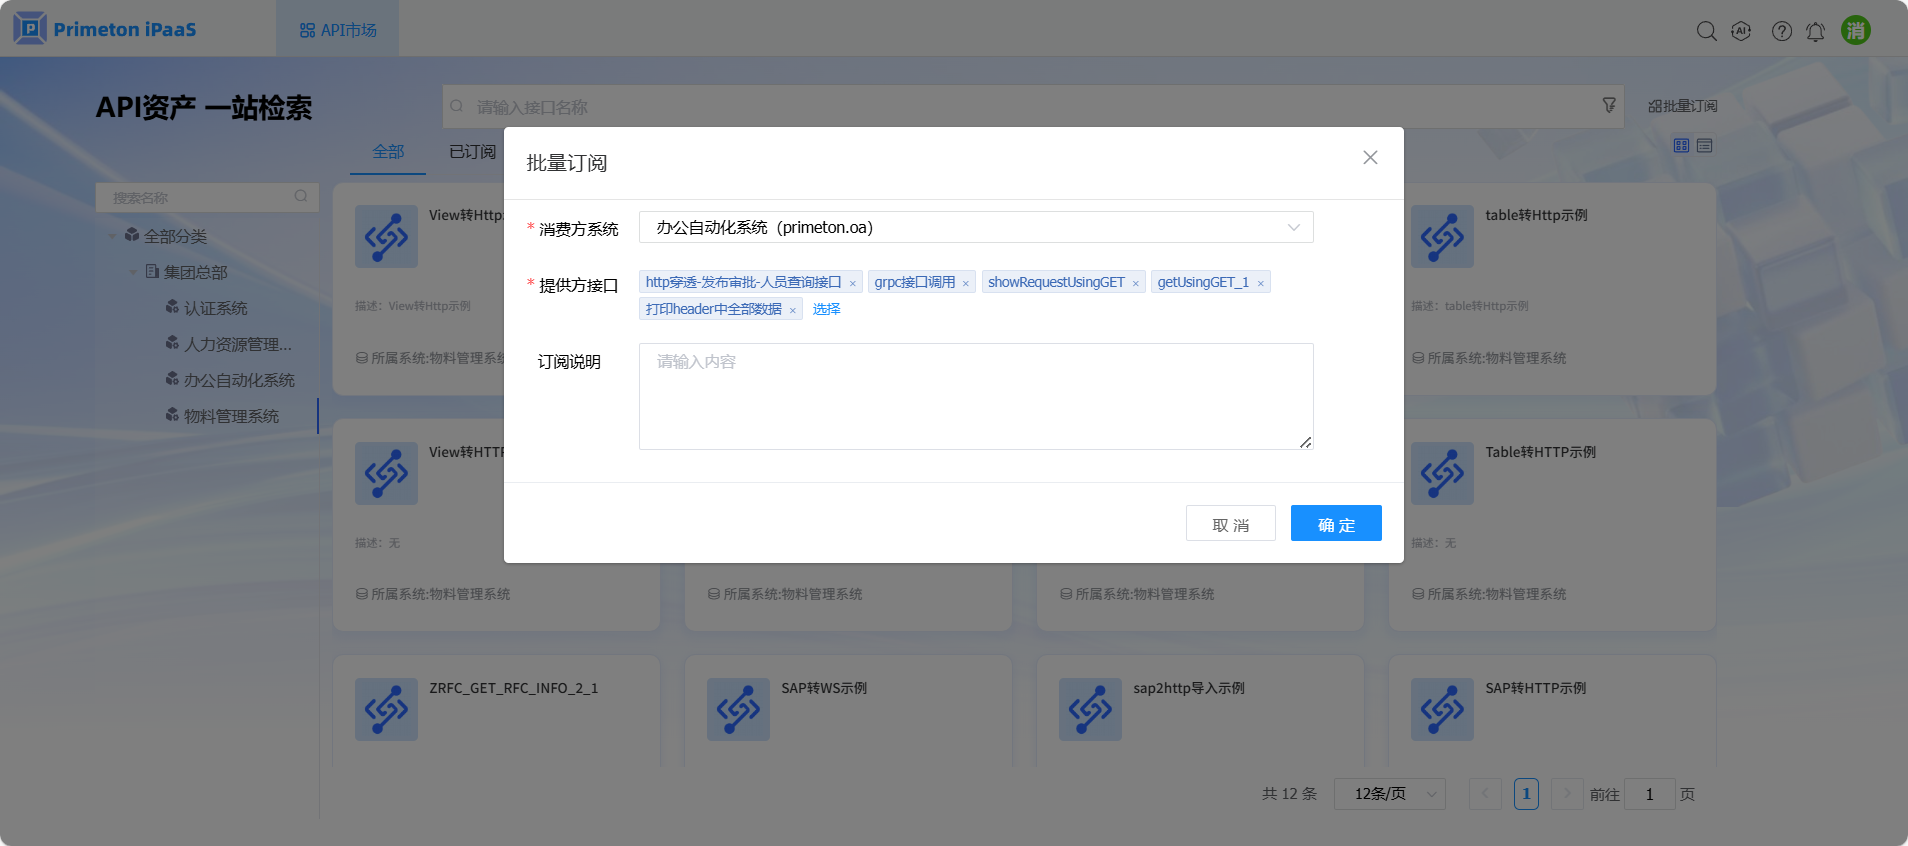This screenshot has width=1908, height=846.
Task: Click the filter funnel icon in search bar
Action: [1609, 105]
